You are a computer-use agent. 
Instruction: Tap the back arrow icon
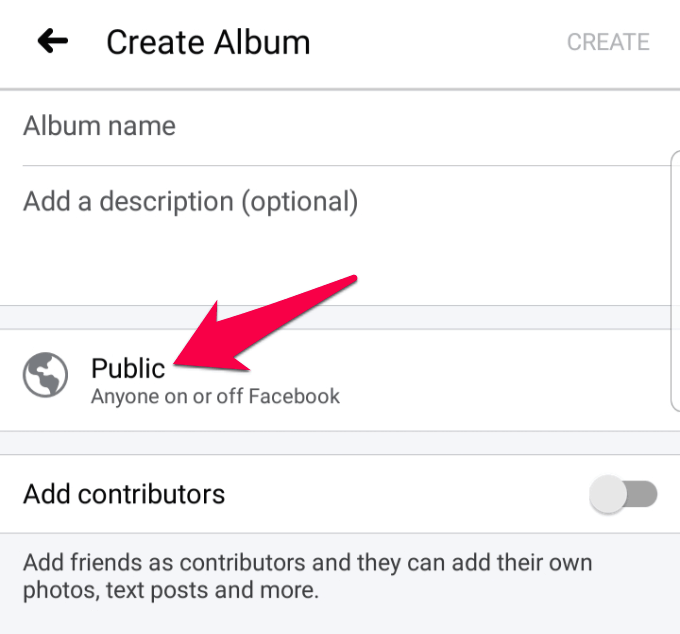click(x=52, y=41)
